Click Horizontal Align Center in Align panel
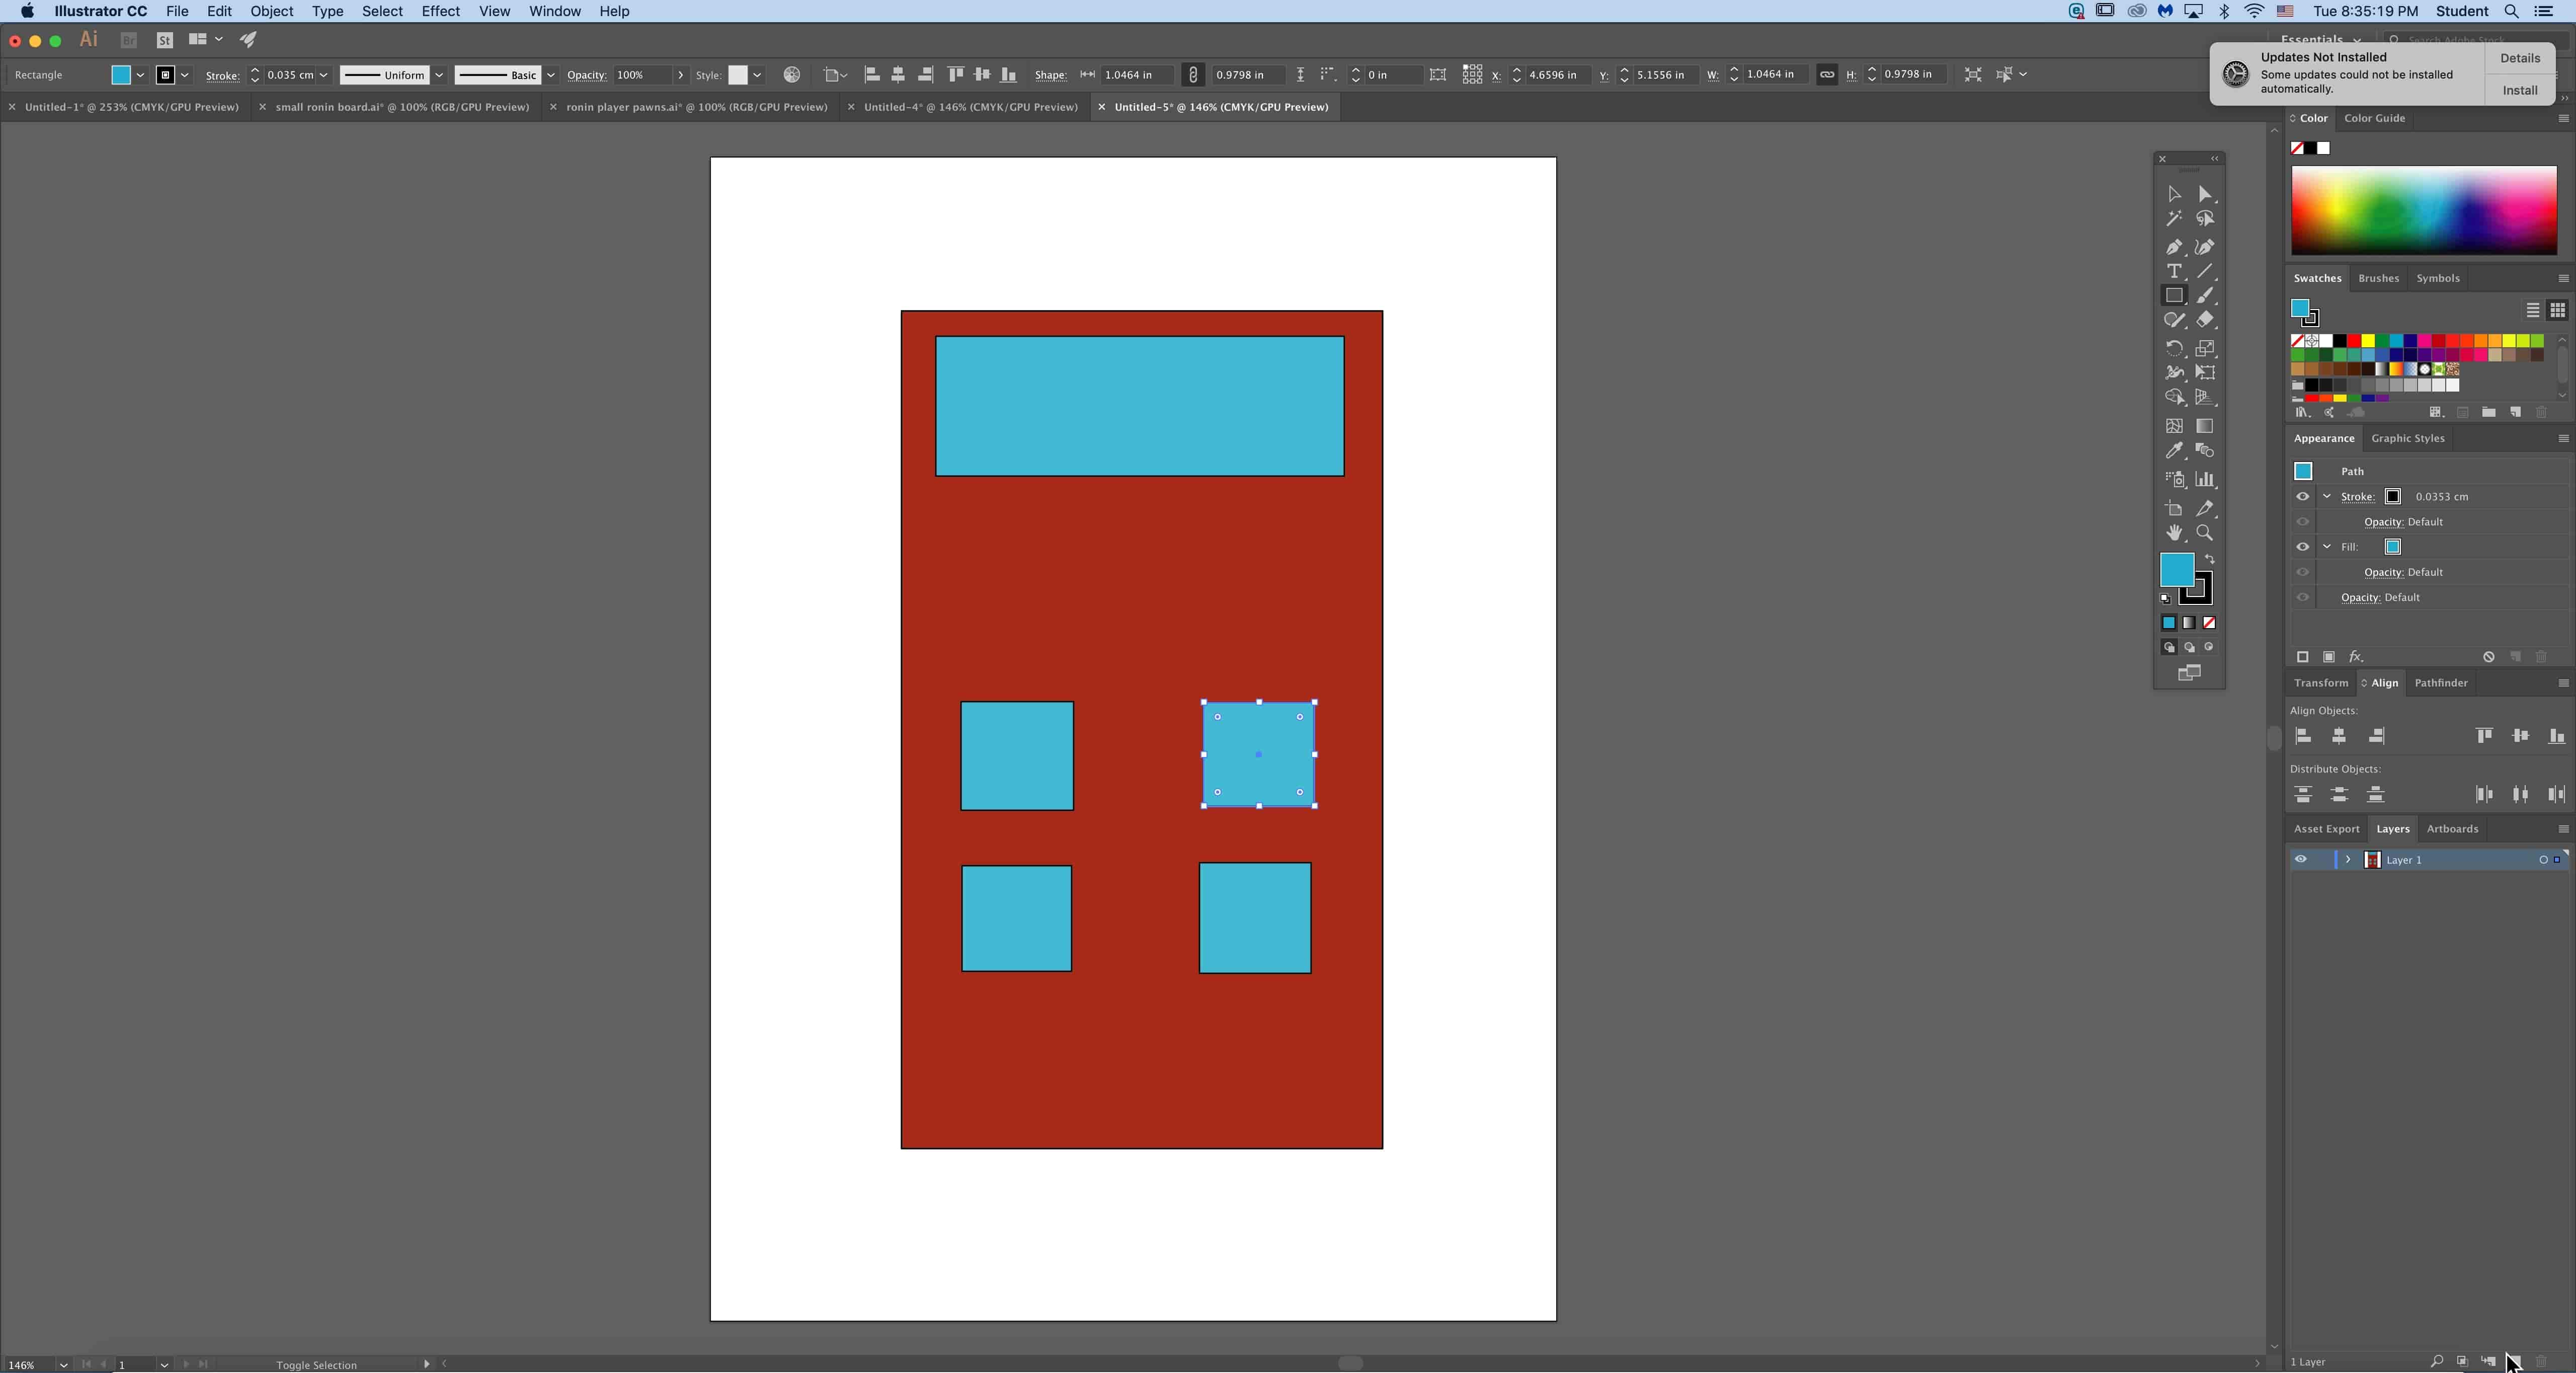This screenshot has height=1373, width=2576. tap(2339, 736)
